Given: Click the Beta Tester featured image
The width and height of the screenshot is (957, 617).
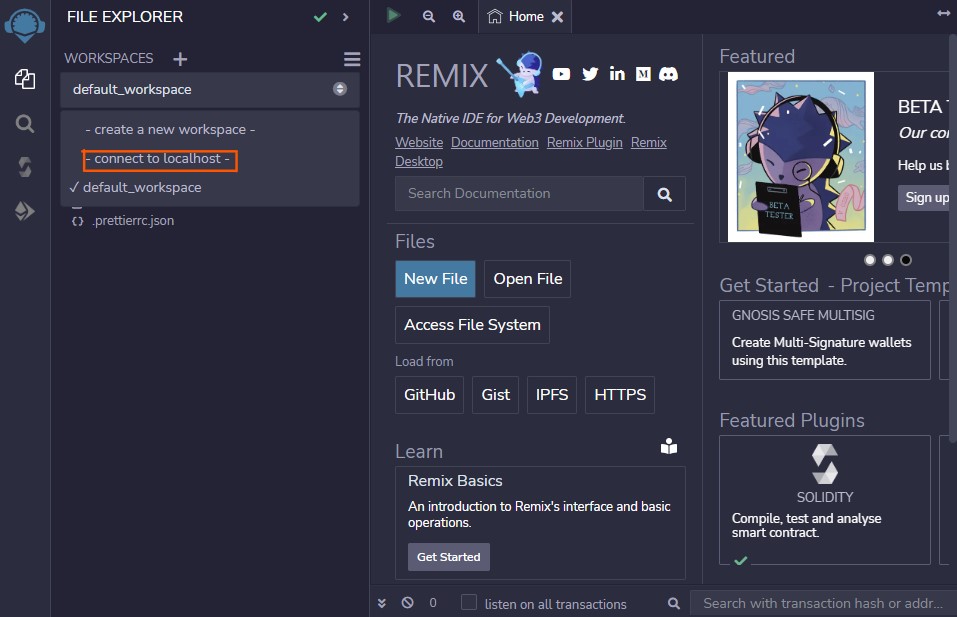Looking at the screenshot, I should (801, 157).
